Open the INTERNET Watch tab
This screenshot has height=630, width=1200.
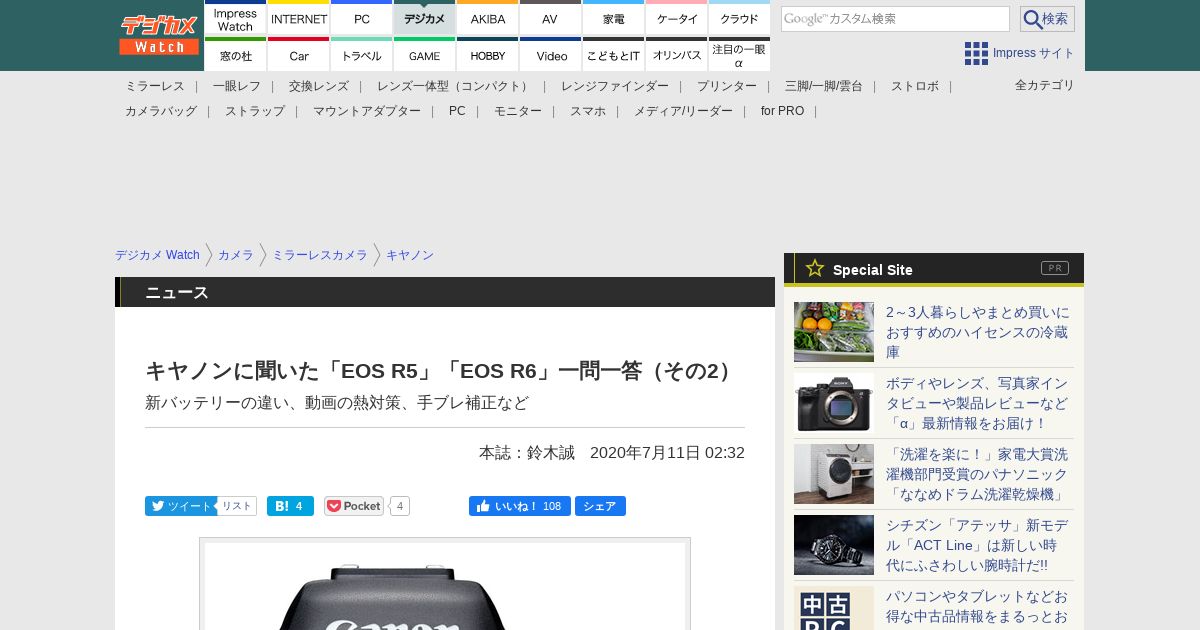[299, 18]
